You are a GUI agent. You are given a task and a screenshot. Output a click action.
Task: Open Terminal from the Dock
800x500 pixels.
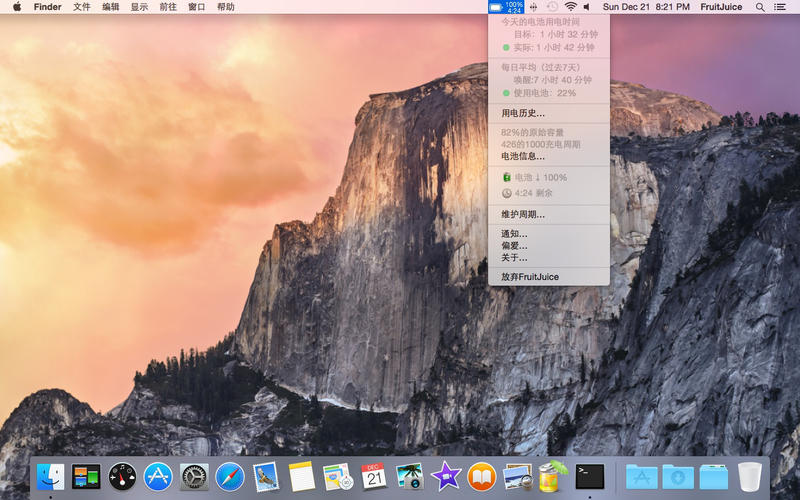590,477
